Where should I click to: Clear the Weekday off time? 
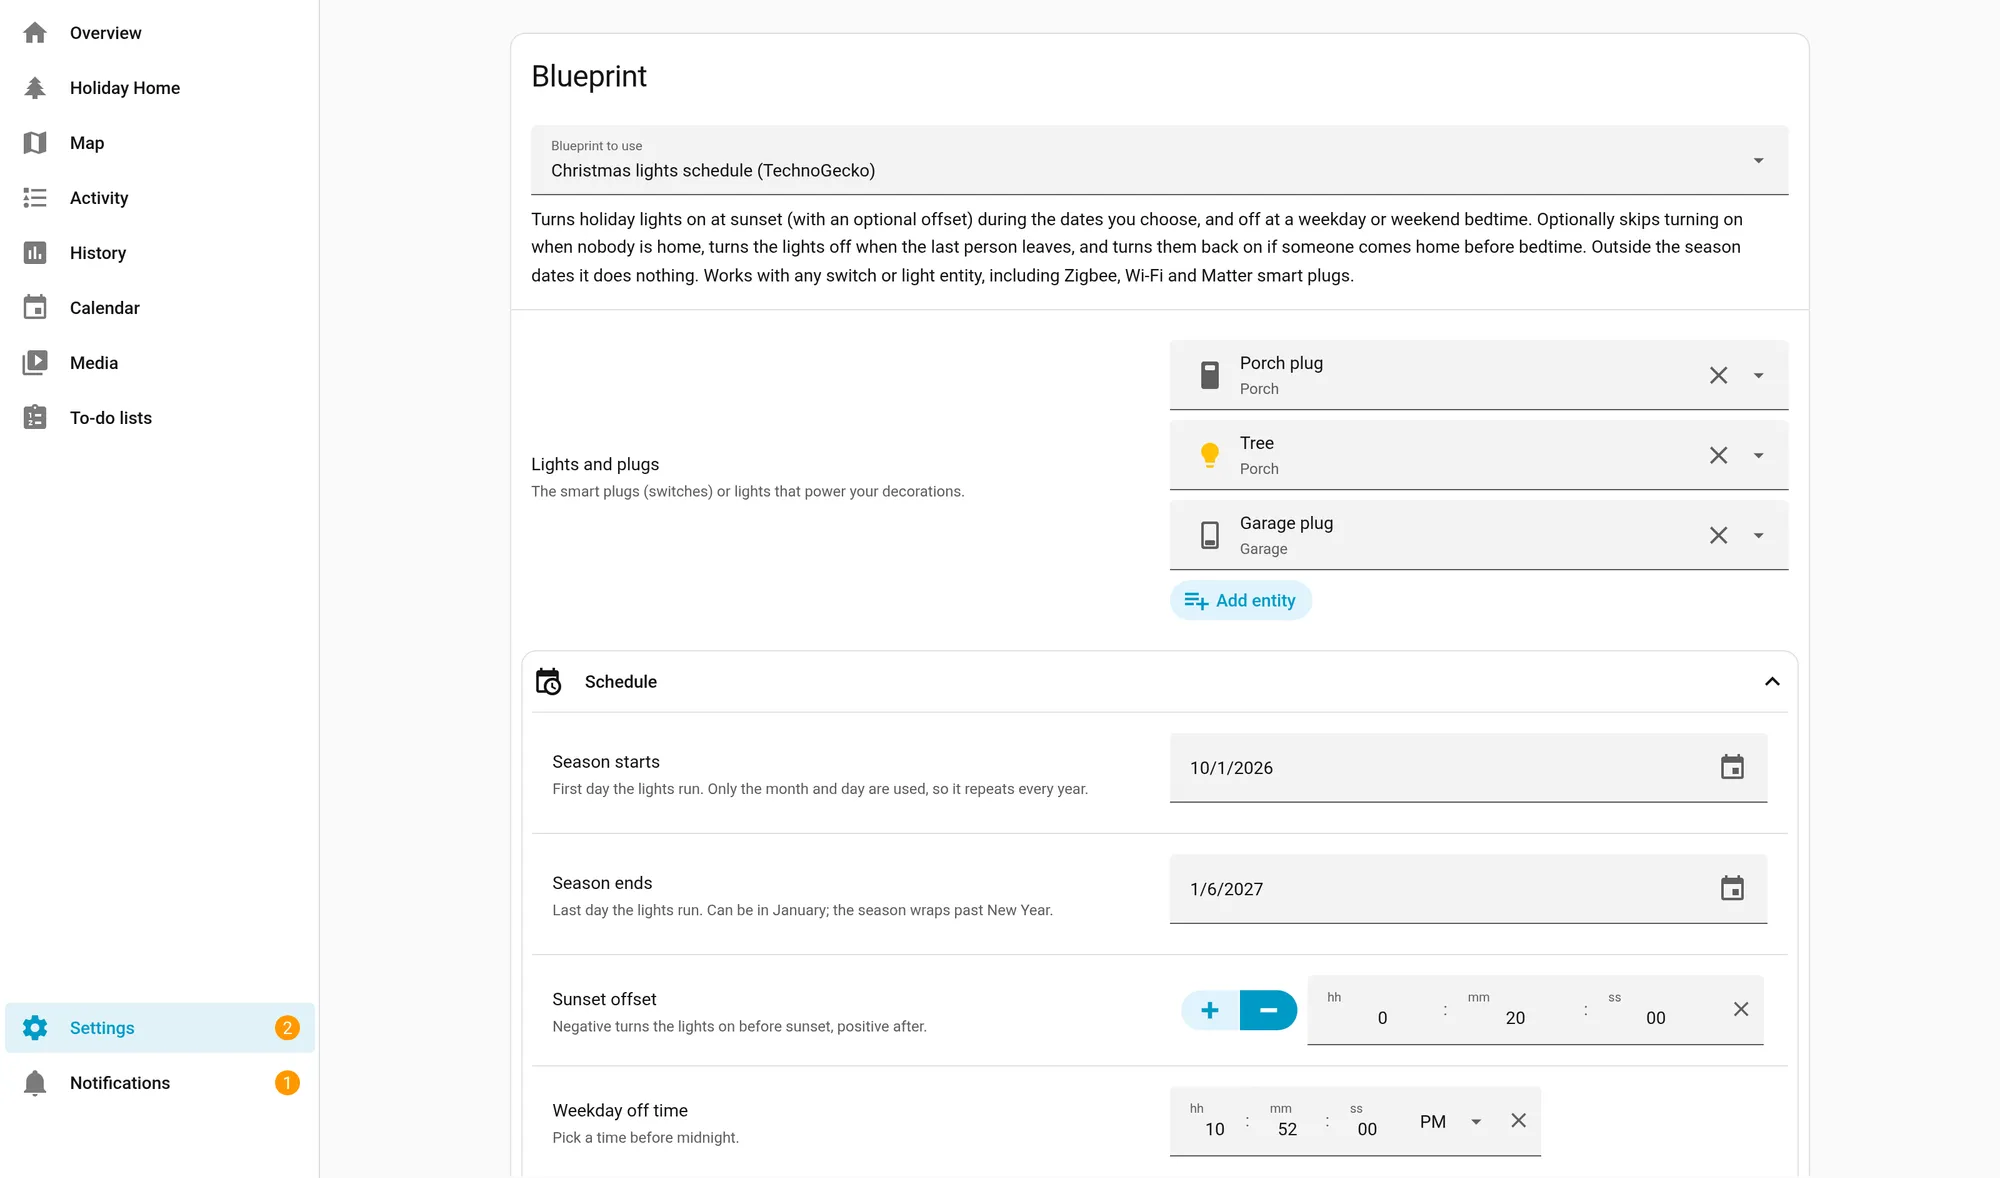pos(1518,1120)
